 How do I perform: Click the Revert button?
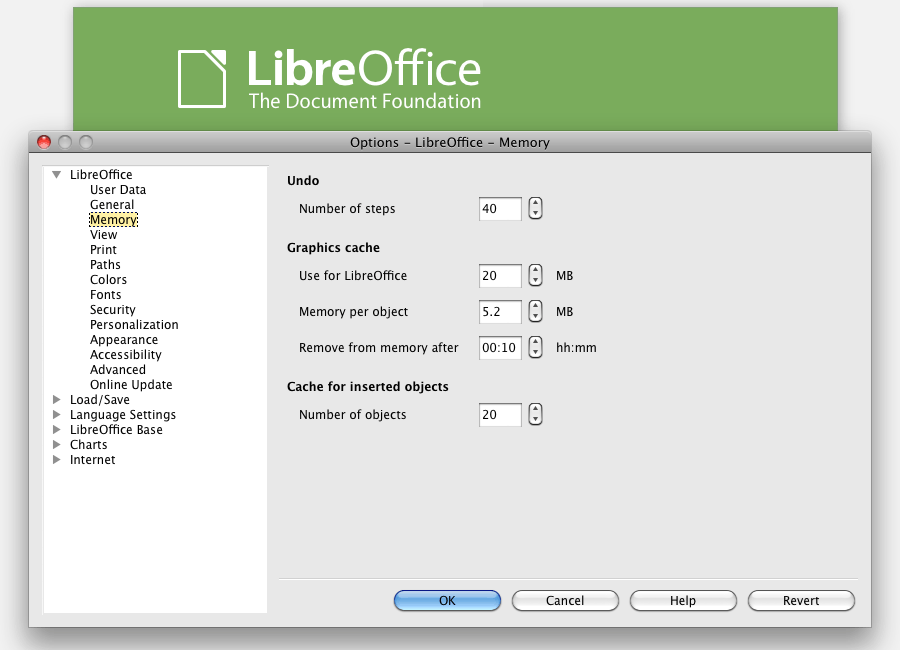click(x=801, y=601)
